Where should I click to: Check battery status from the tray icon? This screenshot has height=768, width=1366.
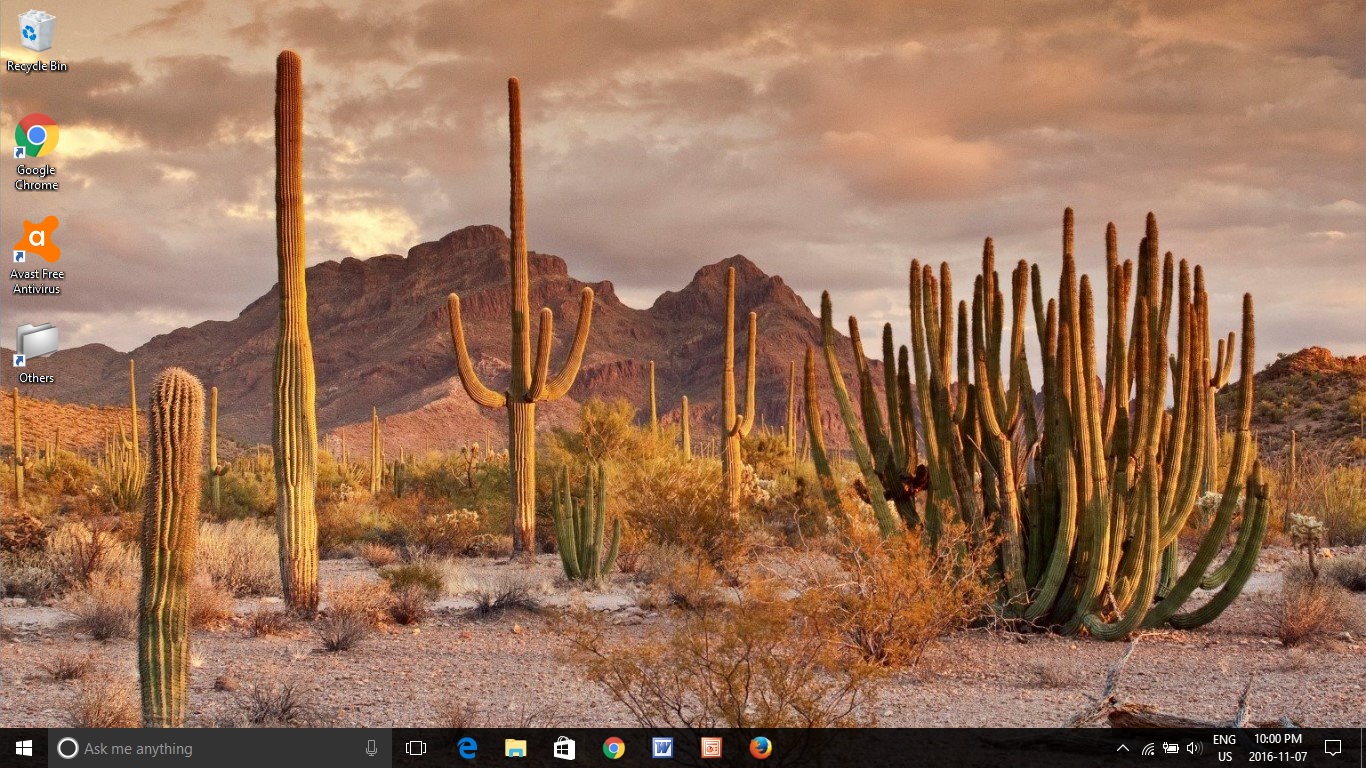1170,748
